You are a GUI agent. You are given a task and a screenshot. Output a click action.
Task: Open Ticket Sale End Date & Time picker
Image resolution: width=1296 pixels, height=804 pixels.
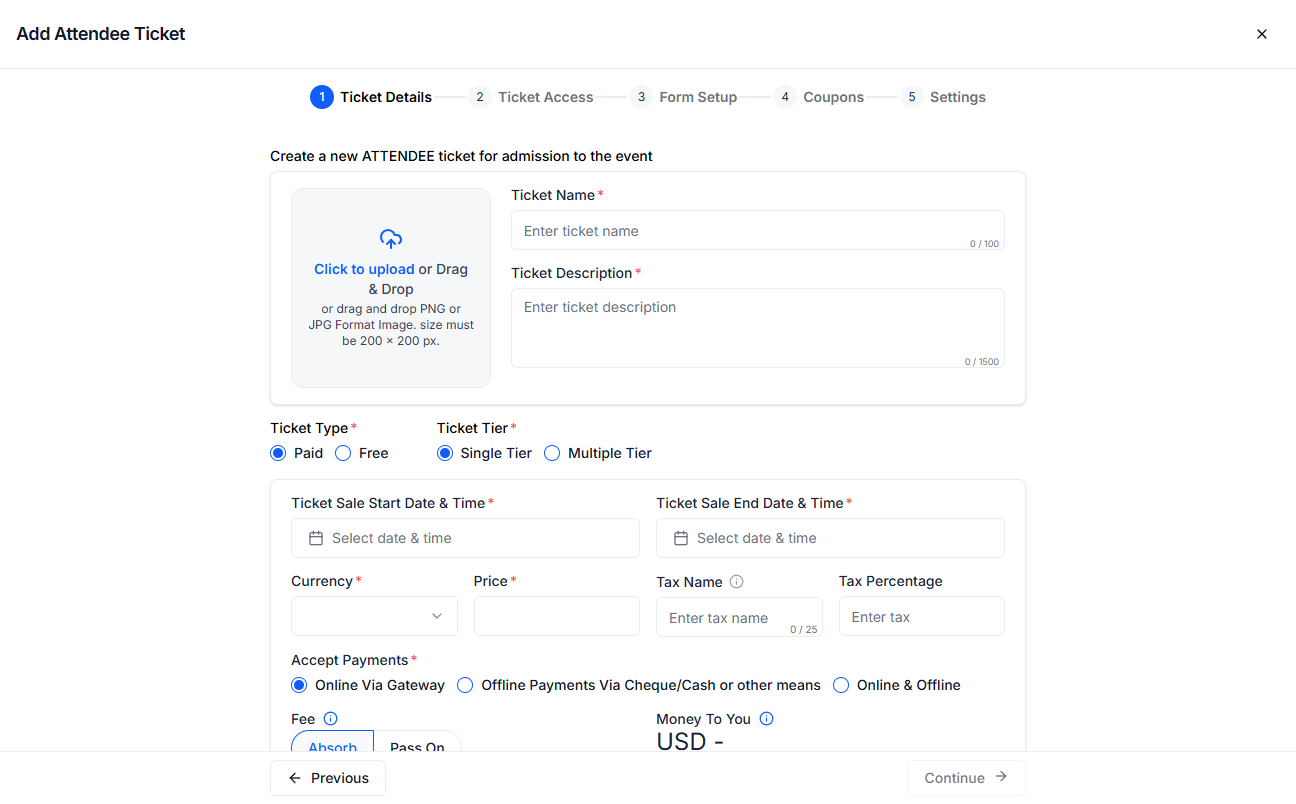coord(830,538)
